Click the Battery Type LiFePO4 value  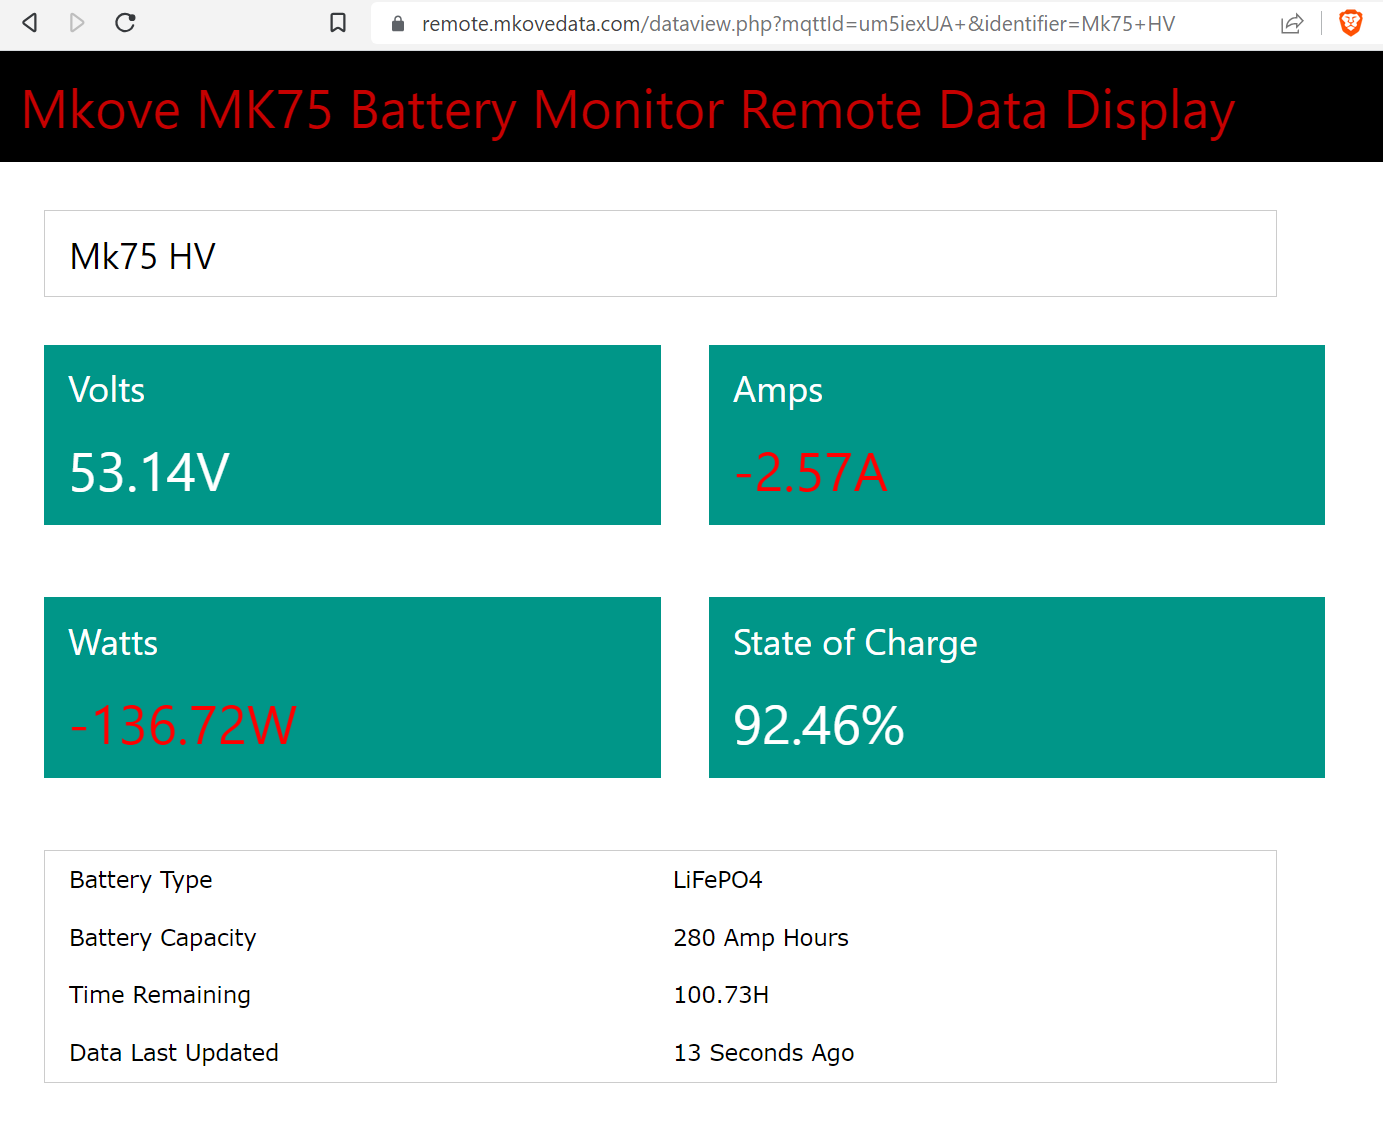(x=717, y=880)
